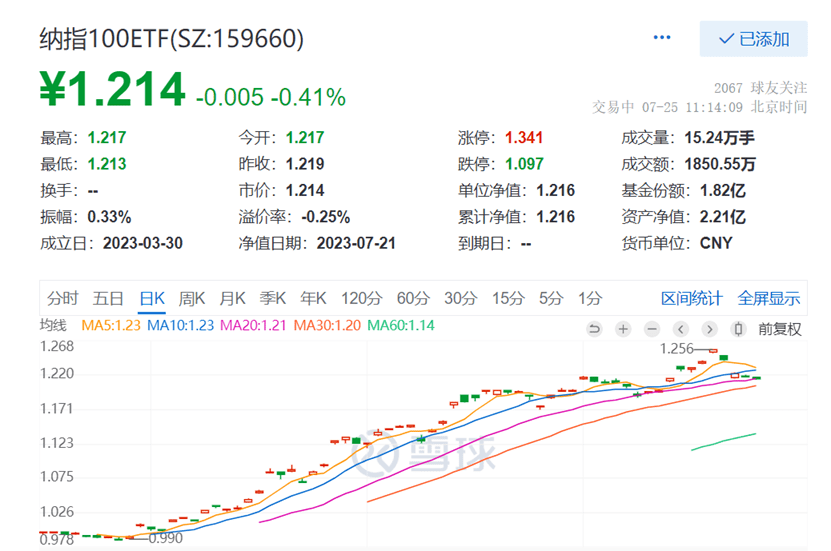Open the 前复权 adjustment dropdown
This screenshot has height=551, width=831.
click(x=779, y=328)
